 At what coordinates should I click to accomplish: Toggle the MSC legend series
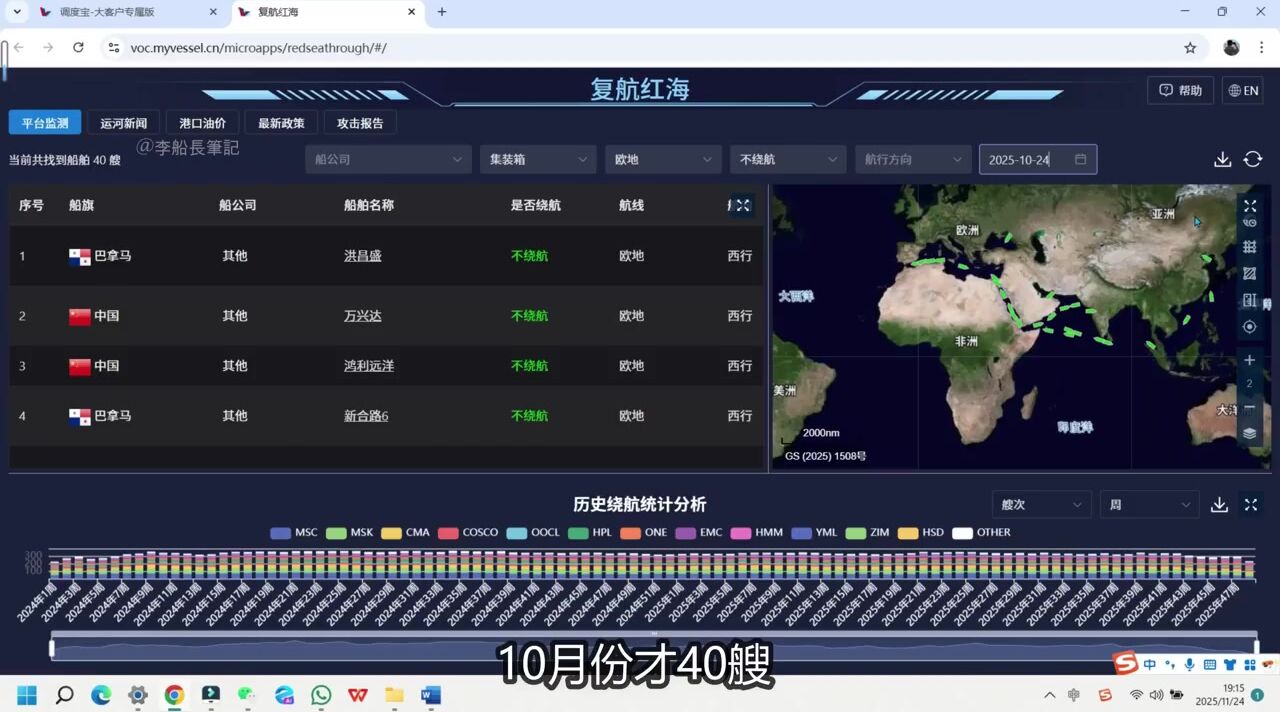(x=294, y=533)
